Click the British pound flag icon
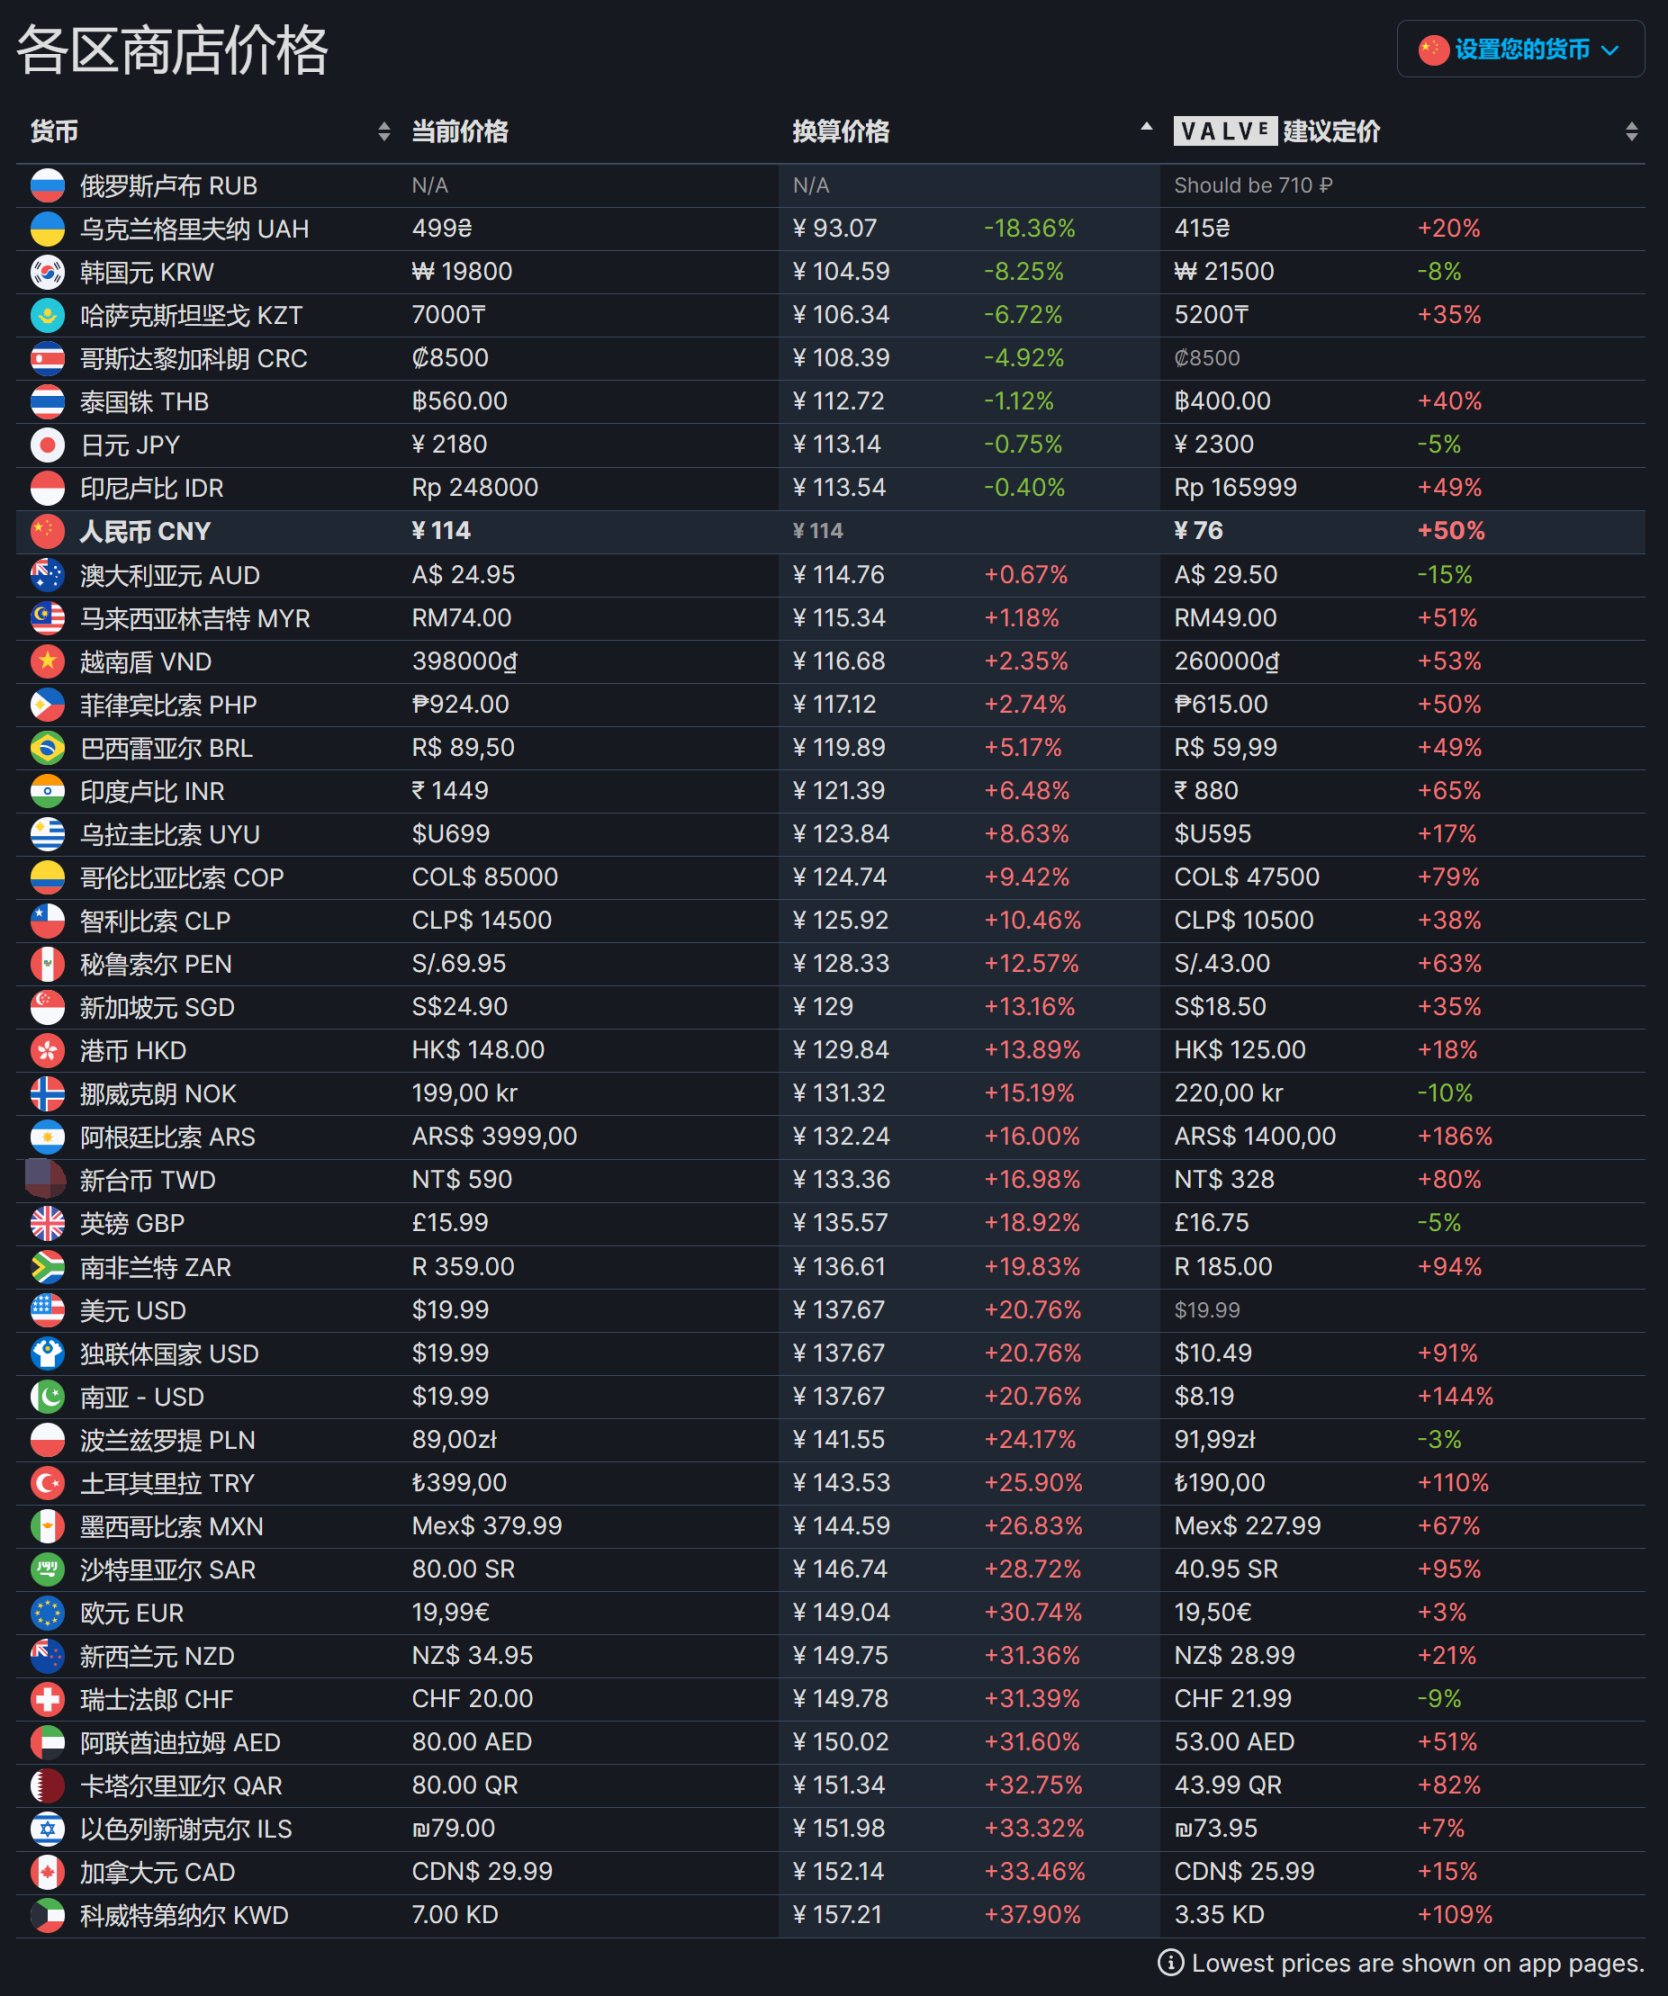Image resolution: width=1668 pixels, height=1996 pixels. point(47,1223)
